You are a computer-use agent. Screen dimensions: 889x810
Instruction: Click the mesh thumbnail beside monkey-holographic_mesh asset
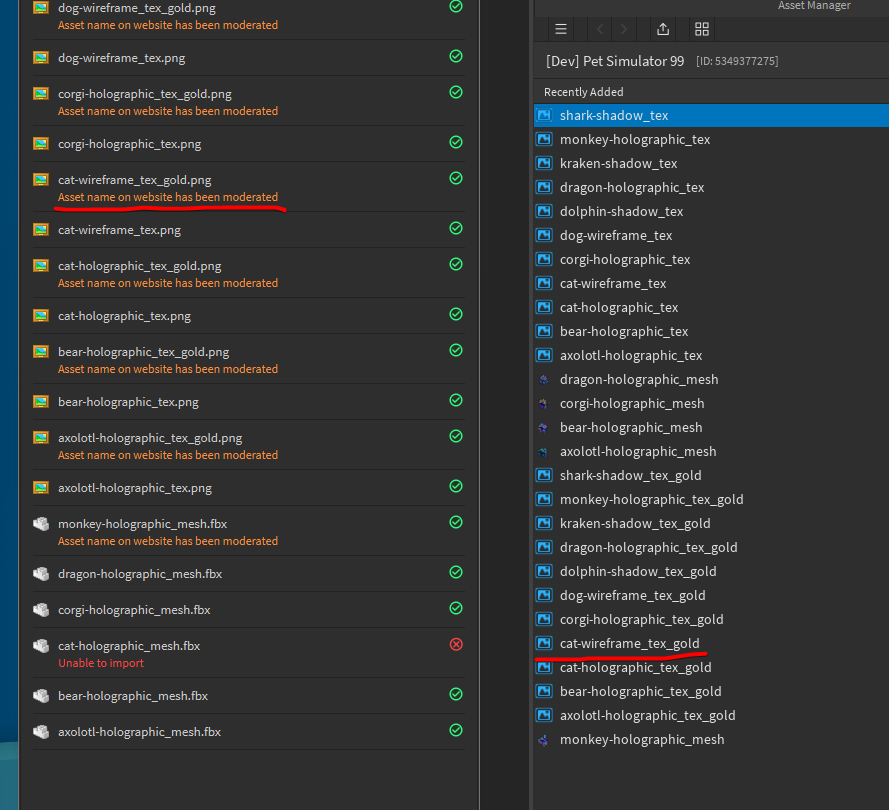[x=544, y=740]
